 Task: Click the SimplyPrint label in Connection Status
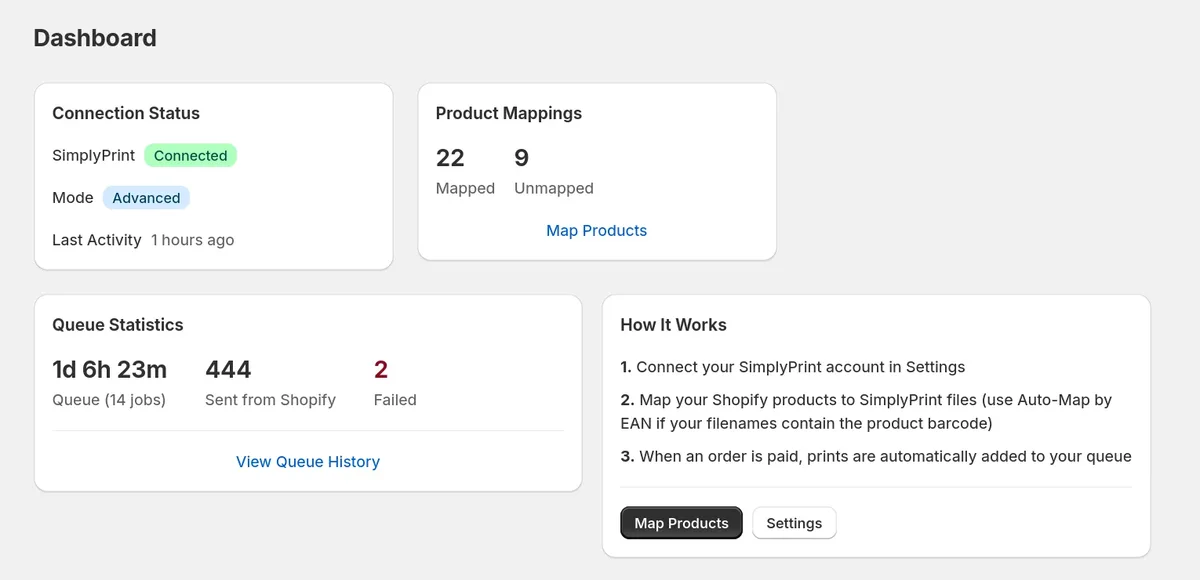click(x=94, y=156)
